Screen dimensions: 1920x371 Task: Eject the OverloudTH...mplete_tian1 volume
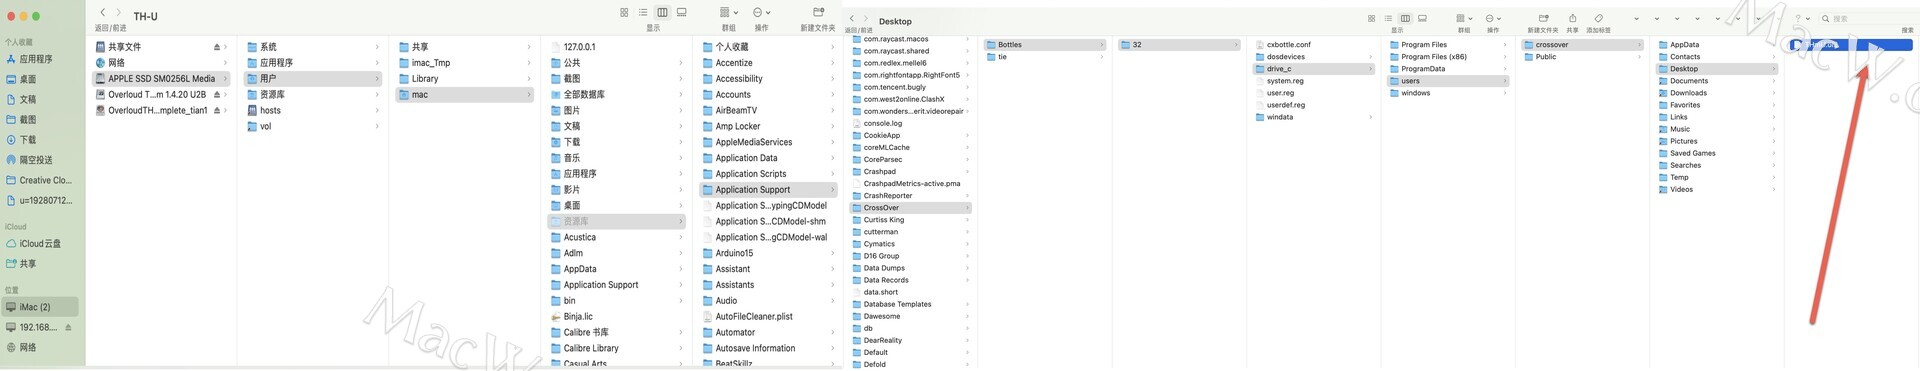217,111
